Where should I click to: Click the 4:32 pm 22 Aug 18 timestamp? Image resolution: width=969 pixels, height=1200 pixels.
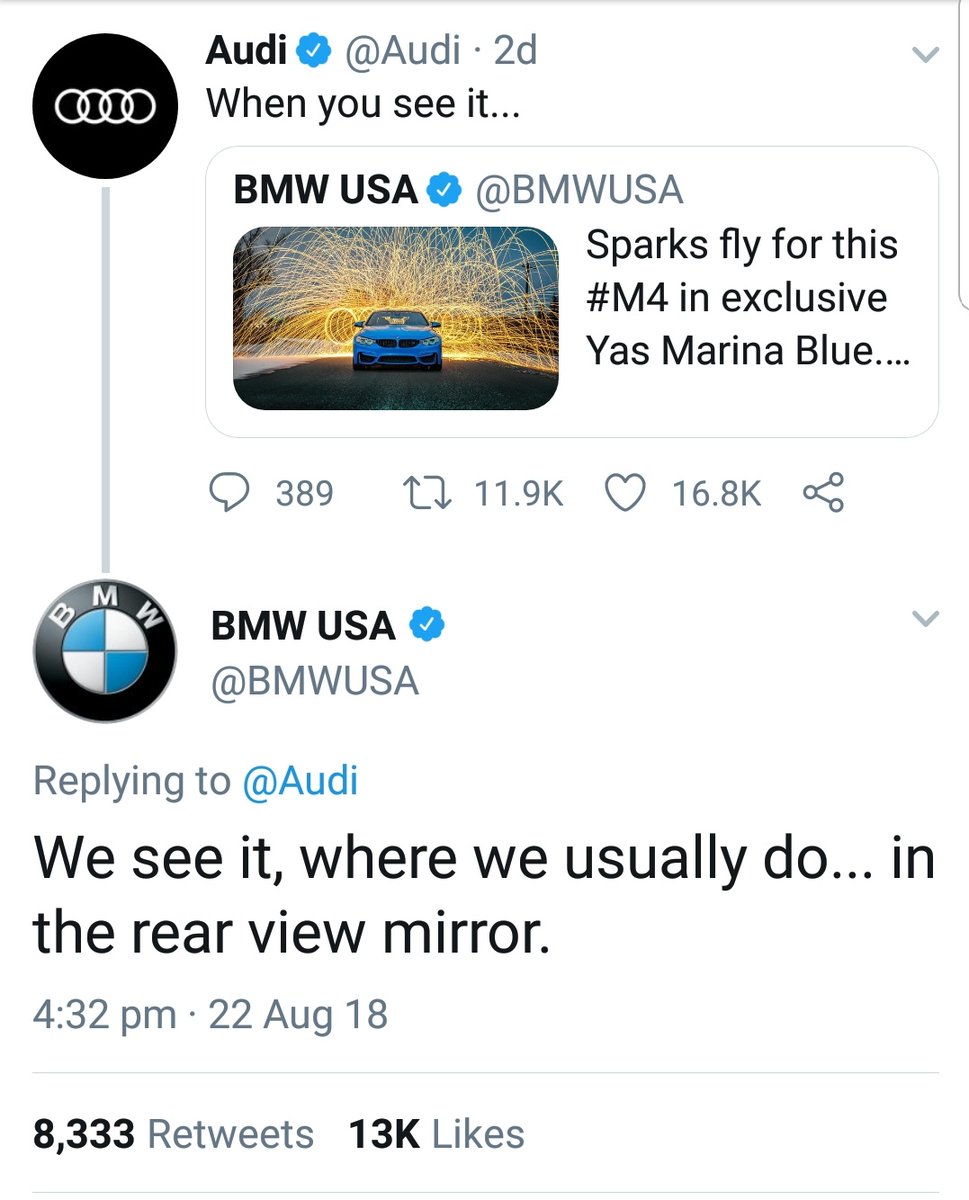click(x=210, y=1014)
